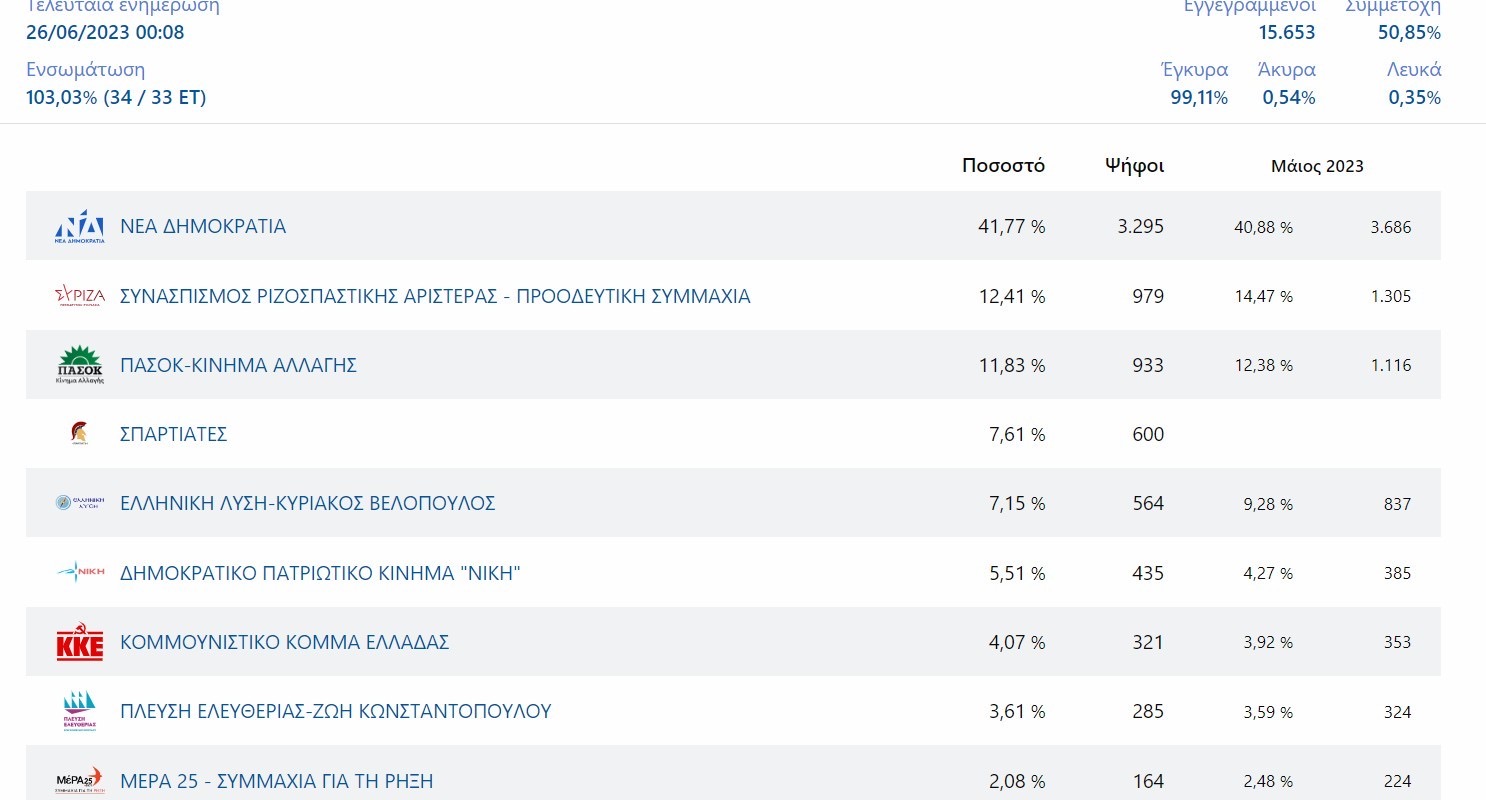Viewport: 1486px width, 800px height.
Task: Click Spartiates vote count 600
Action: click(x=1148, y=434)
